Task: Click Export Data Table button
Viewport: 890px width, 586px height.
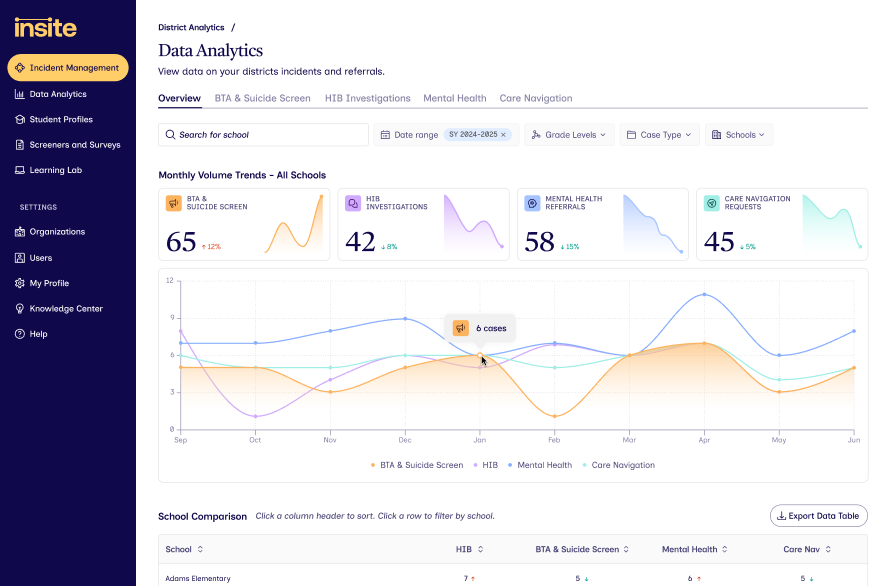Action: click(x=818, y=516)
